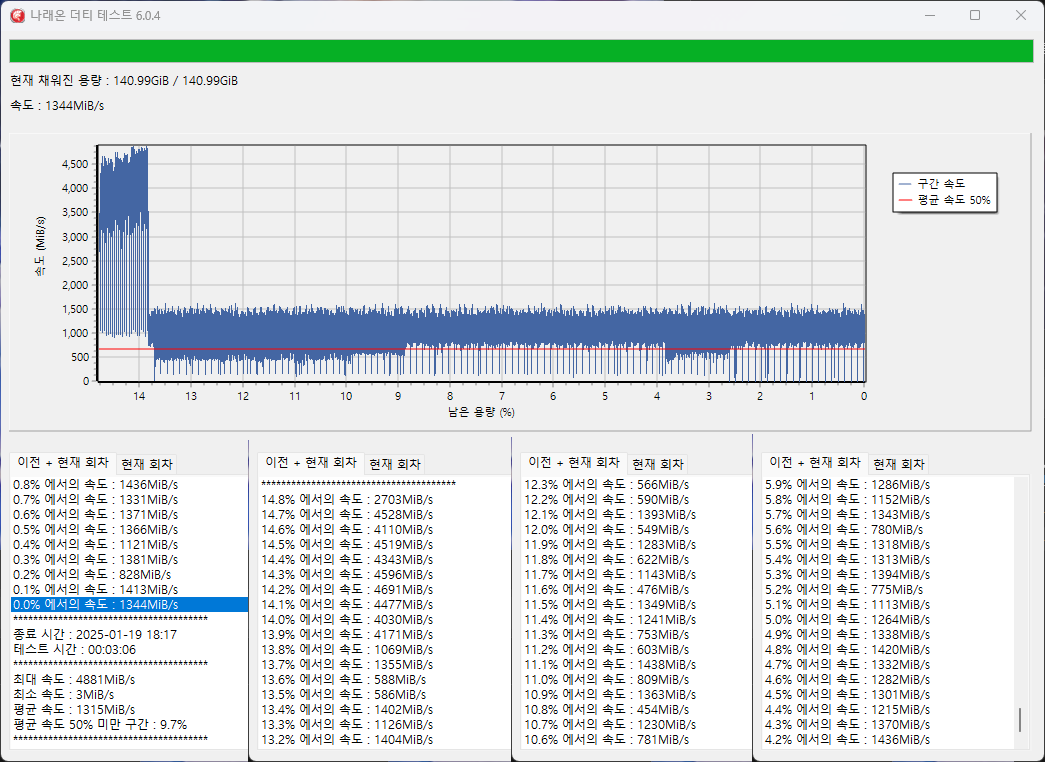Select row 12.3% 에서의 속도 : 566MiB/s

[606, 485]
